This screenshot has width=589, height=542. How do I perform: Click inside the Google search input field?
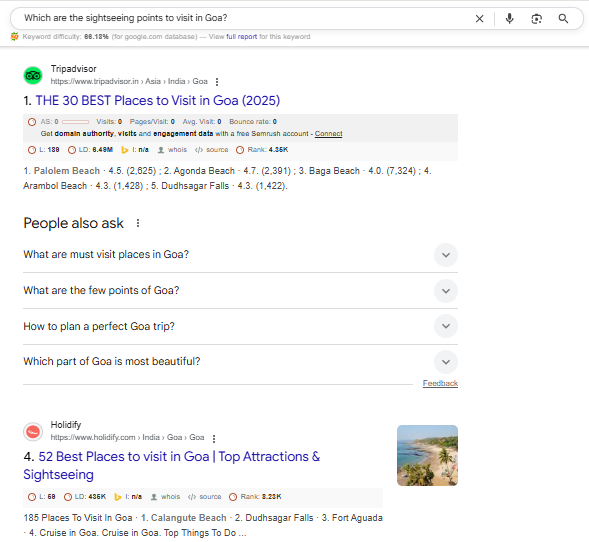tap(244, 18)
